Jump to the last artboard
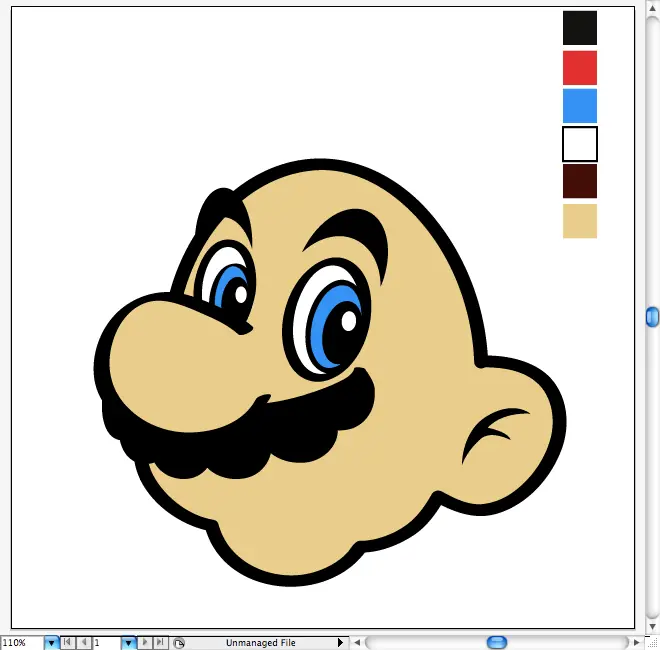This screenshot has height=650, width=660. click(160, 643)
